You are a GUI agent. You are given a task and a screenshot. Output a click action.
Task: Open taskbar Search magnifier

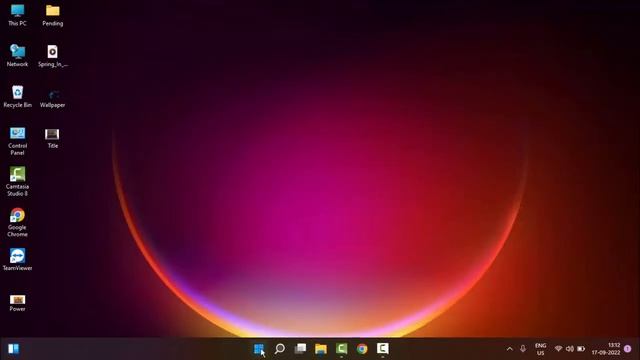point(280,349)
